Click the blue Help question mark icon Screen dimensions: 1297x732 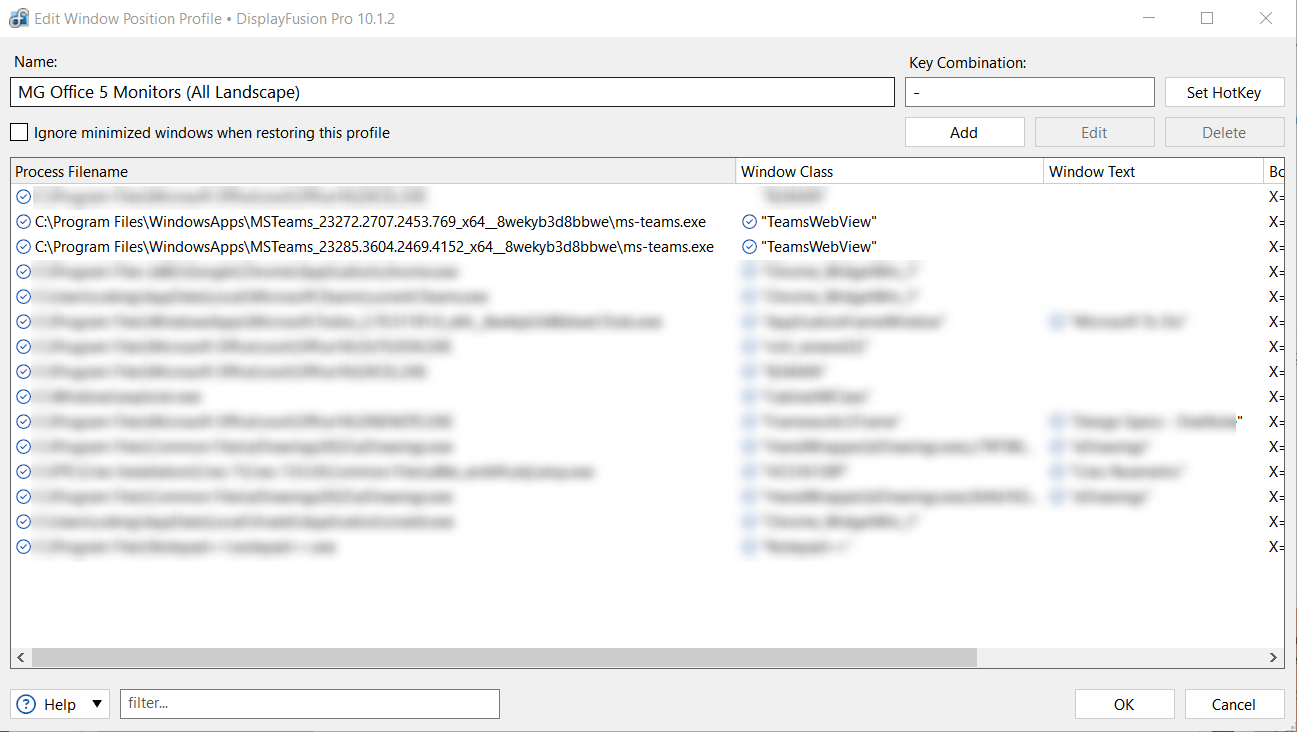pyautogui.click(x=27, y=704)
